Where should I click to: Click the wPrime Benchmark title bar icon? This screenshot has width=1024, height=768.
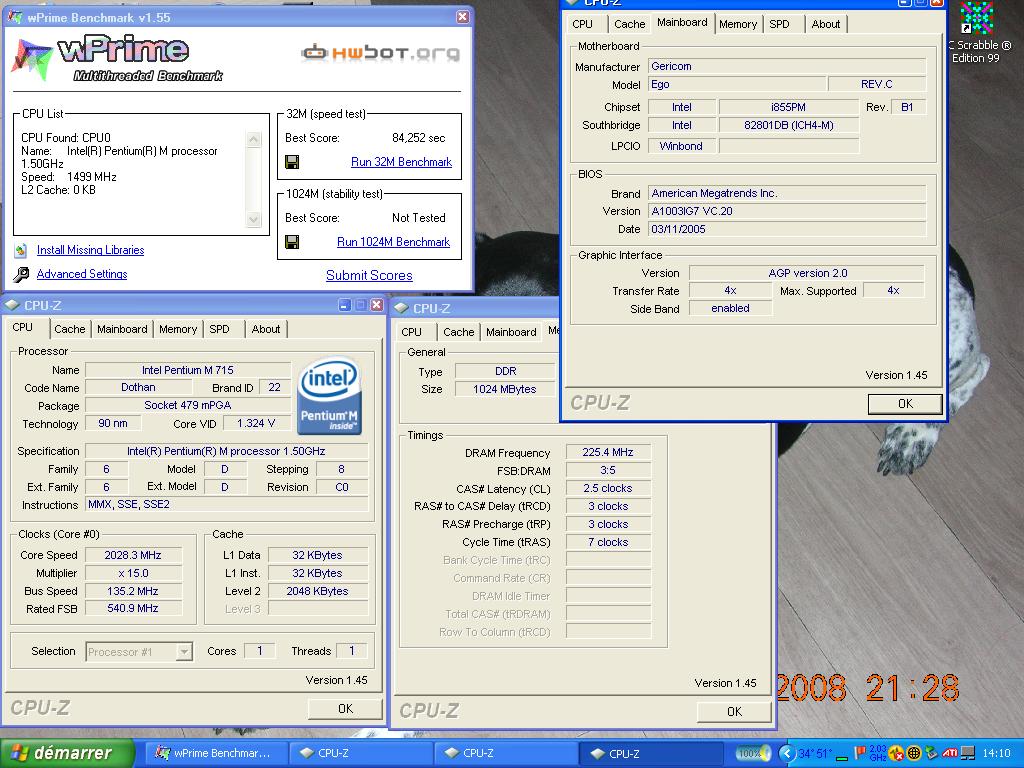(15, 18)
